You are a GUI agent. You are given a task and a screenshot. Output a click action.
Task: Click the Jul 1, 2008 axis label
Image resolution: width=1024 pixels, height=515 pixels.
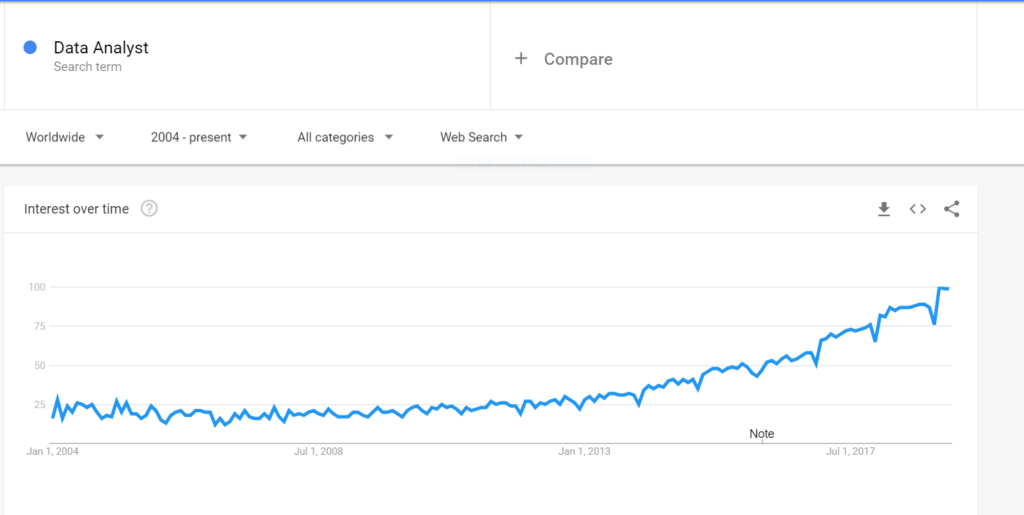(318, 452)
